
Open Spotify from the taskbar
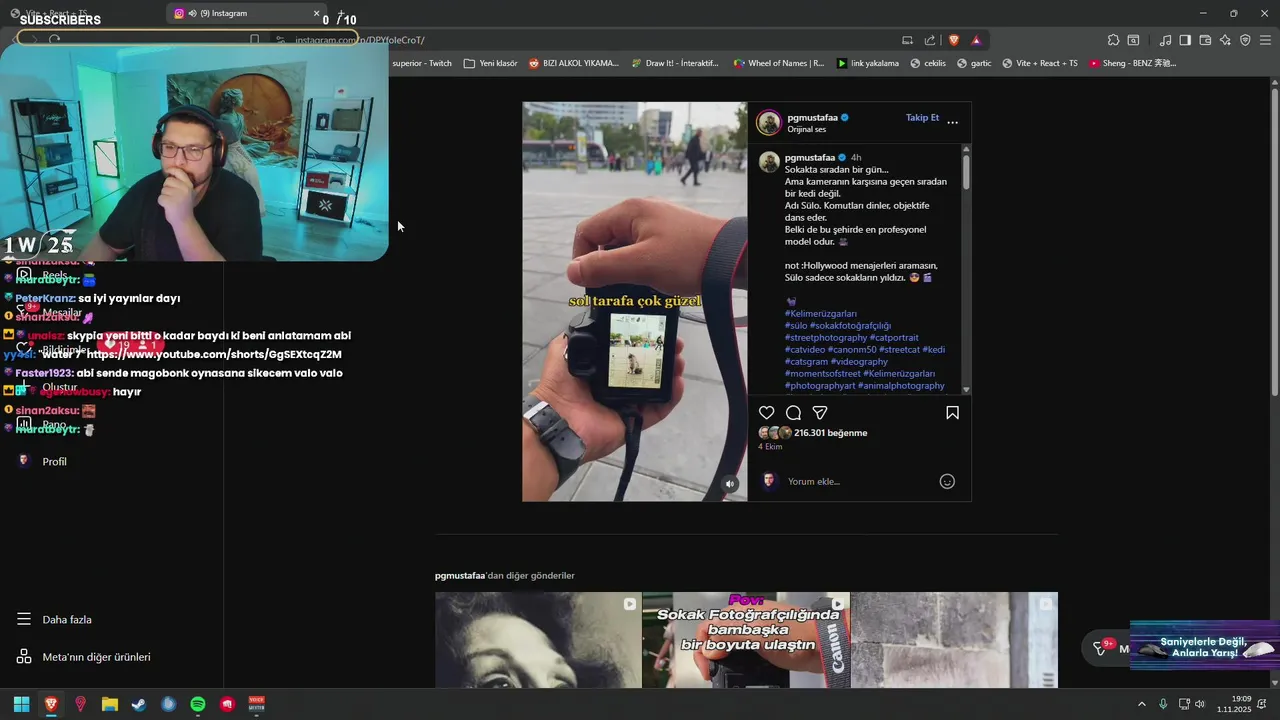[198, 704]
